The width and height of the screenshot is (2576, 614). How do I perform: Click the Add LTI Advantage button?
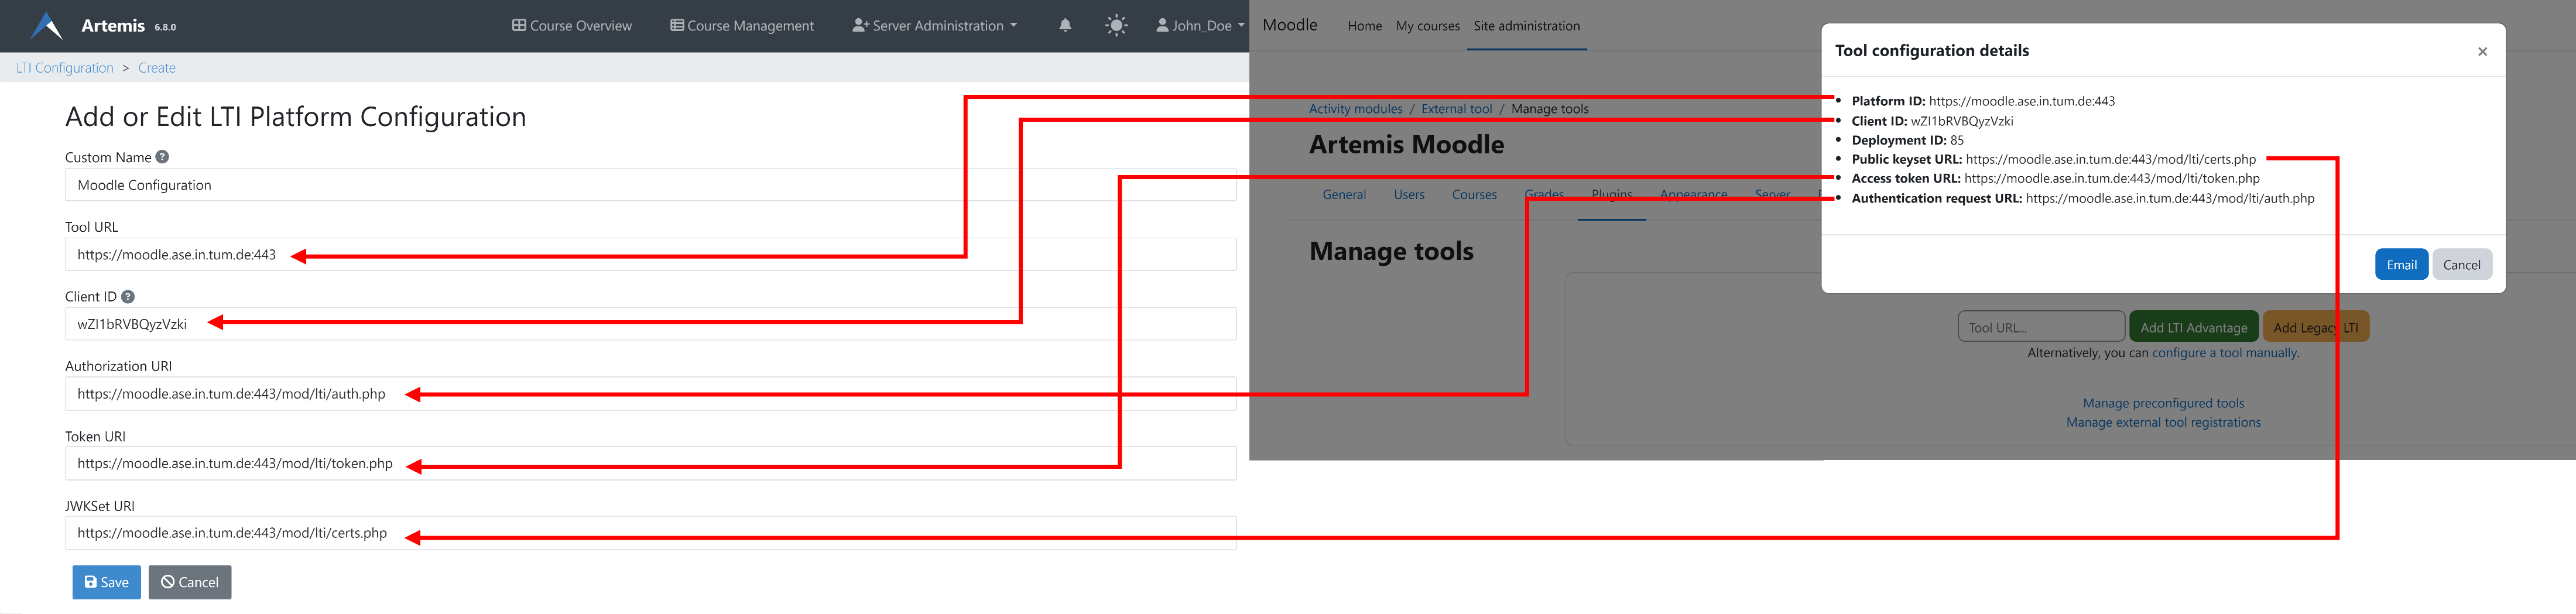(x=2193, y=326)
